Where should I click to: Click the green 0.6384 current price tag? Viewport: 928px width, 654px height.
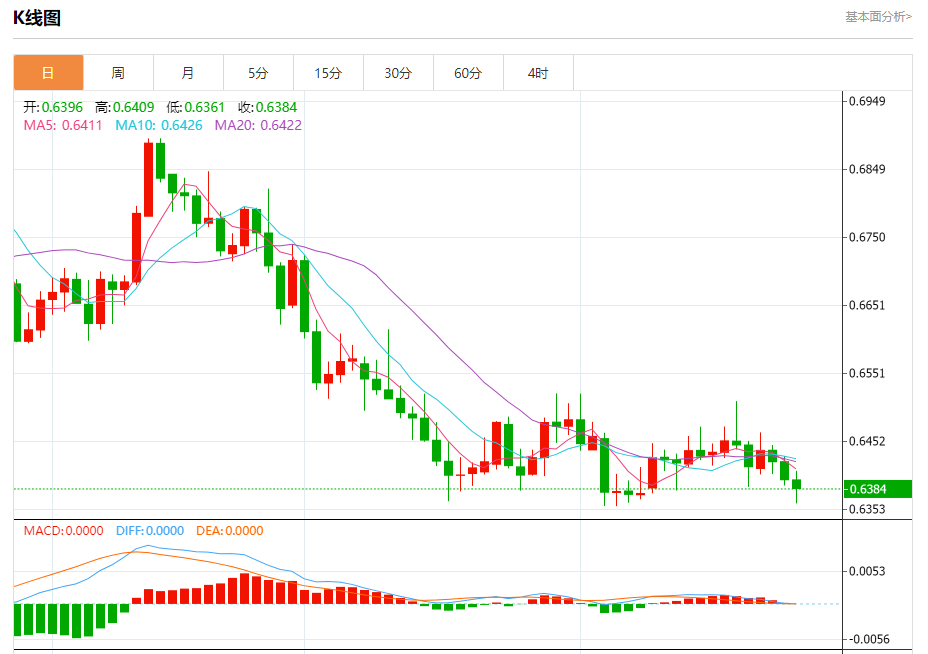878,489
